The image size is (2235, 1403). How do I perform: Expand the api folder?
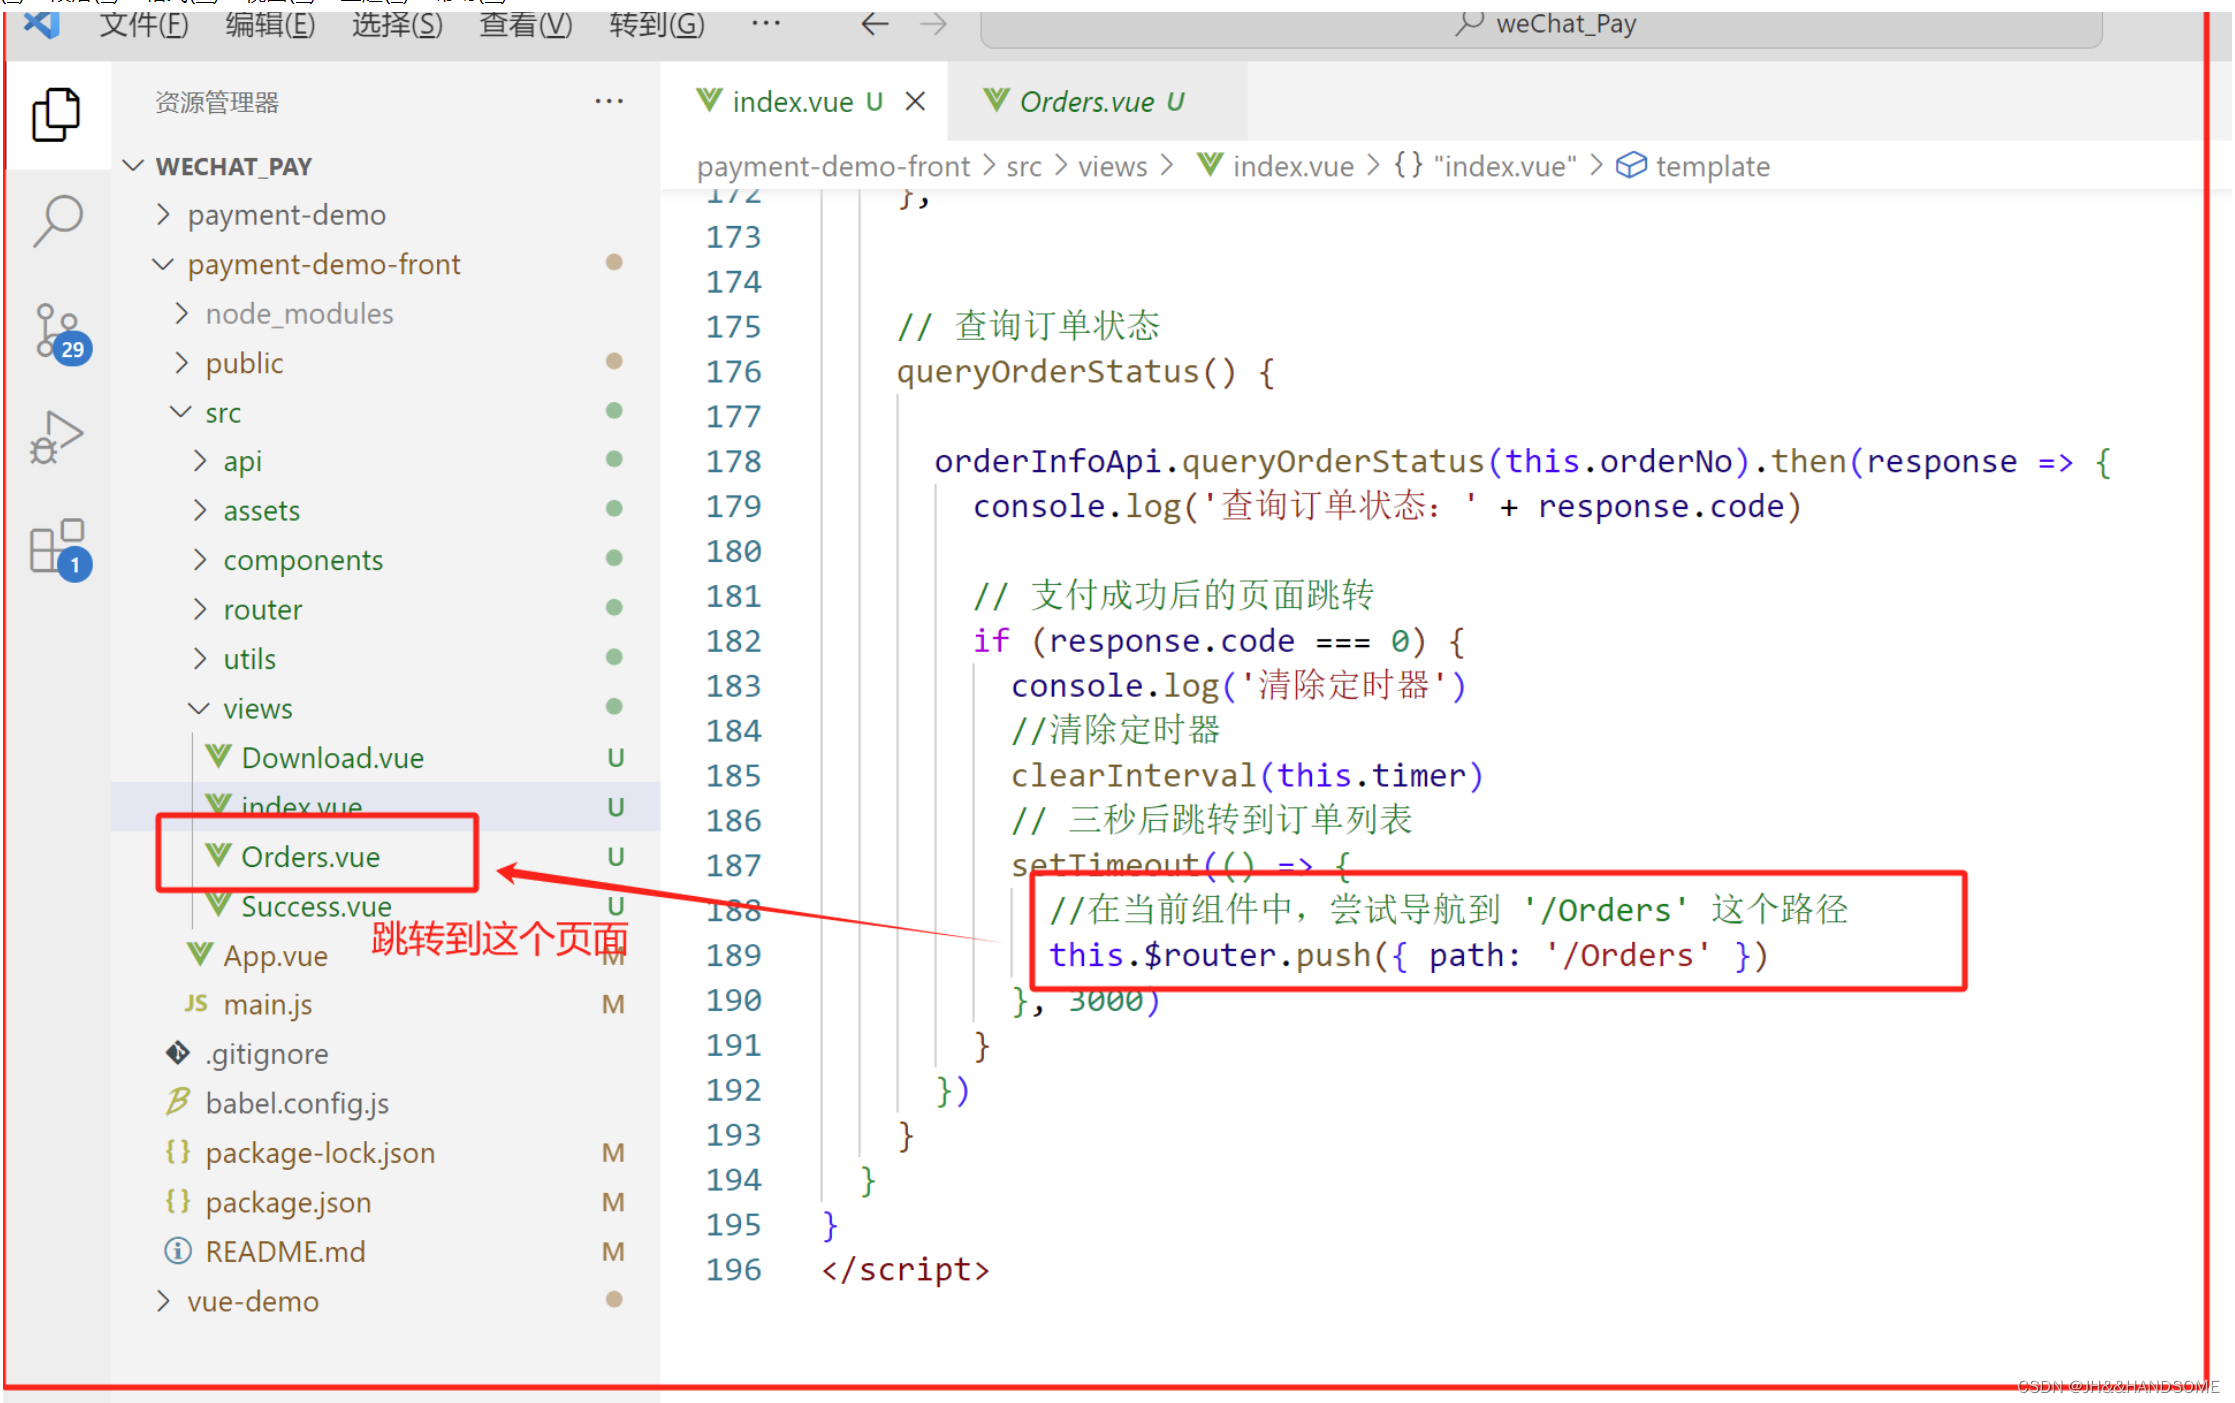[x=200, y=460]
